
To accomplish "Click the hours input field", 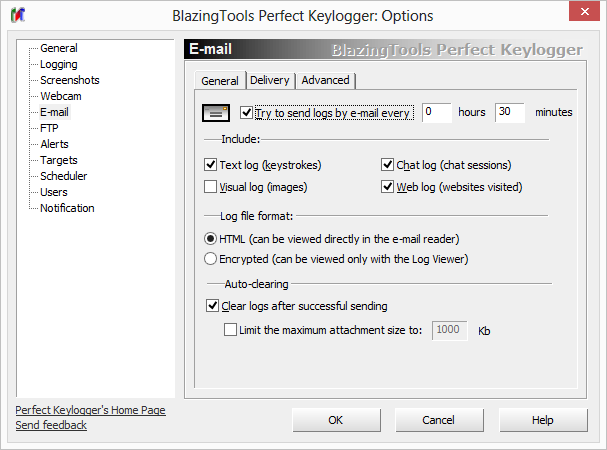I will [436, 112].
